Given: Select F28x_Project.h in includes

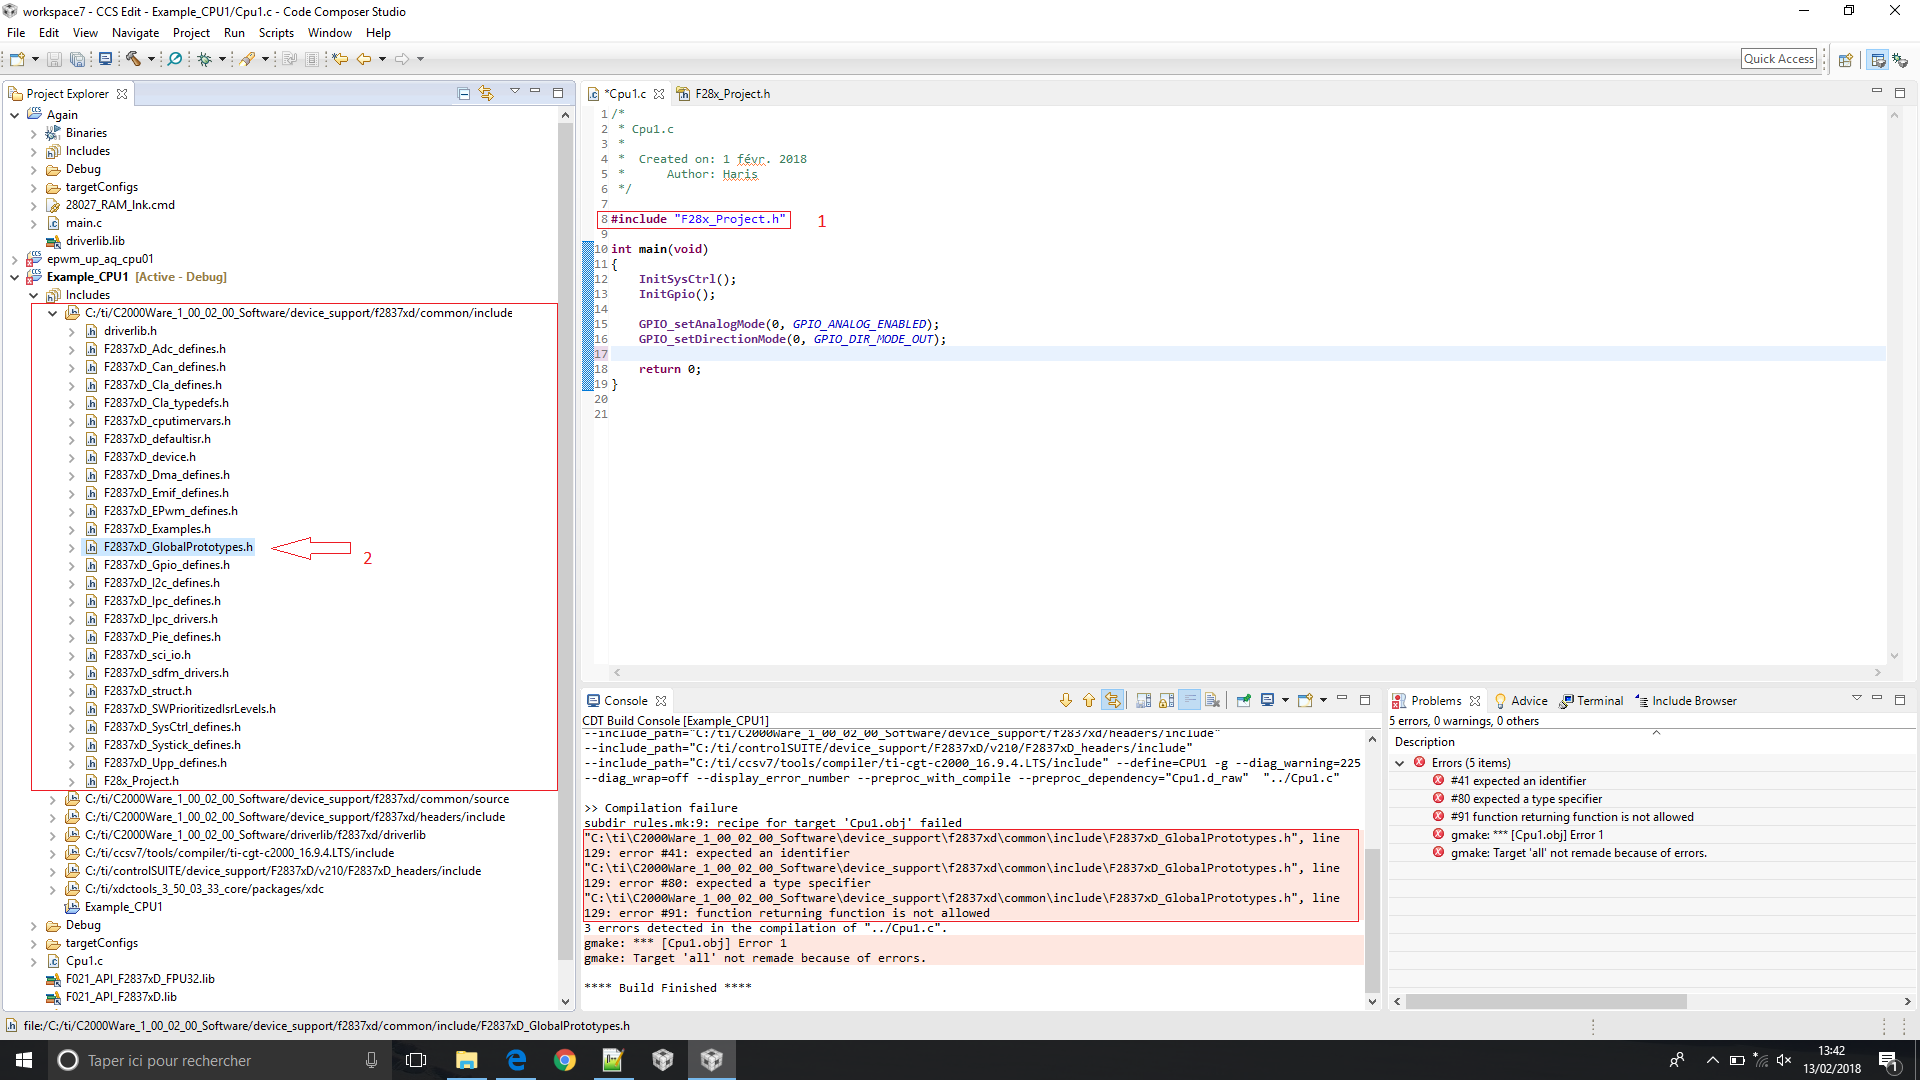Looking at the screenshot, I should tap(141, 781).
